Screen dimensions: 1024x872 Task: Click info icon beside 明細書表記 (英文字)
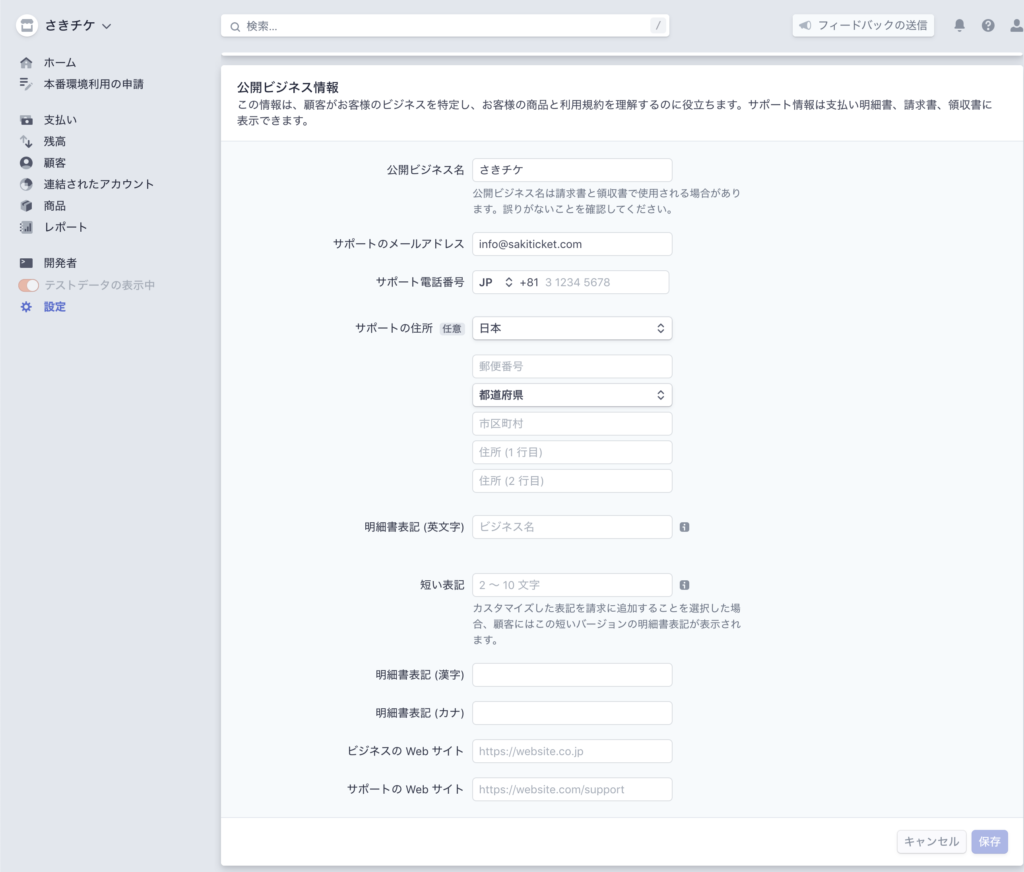(x=684, y=527)
